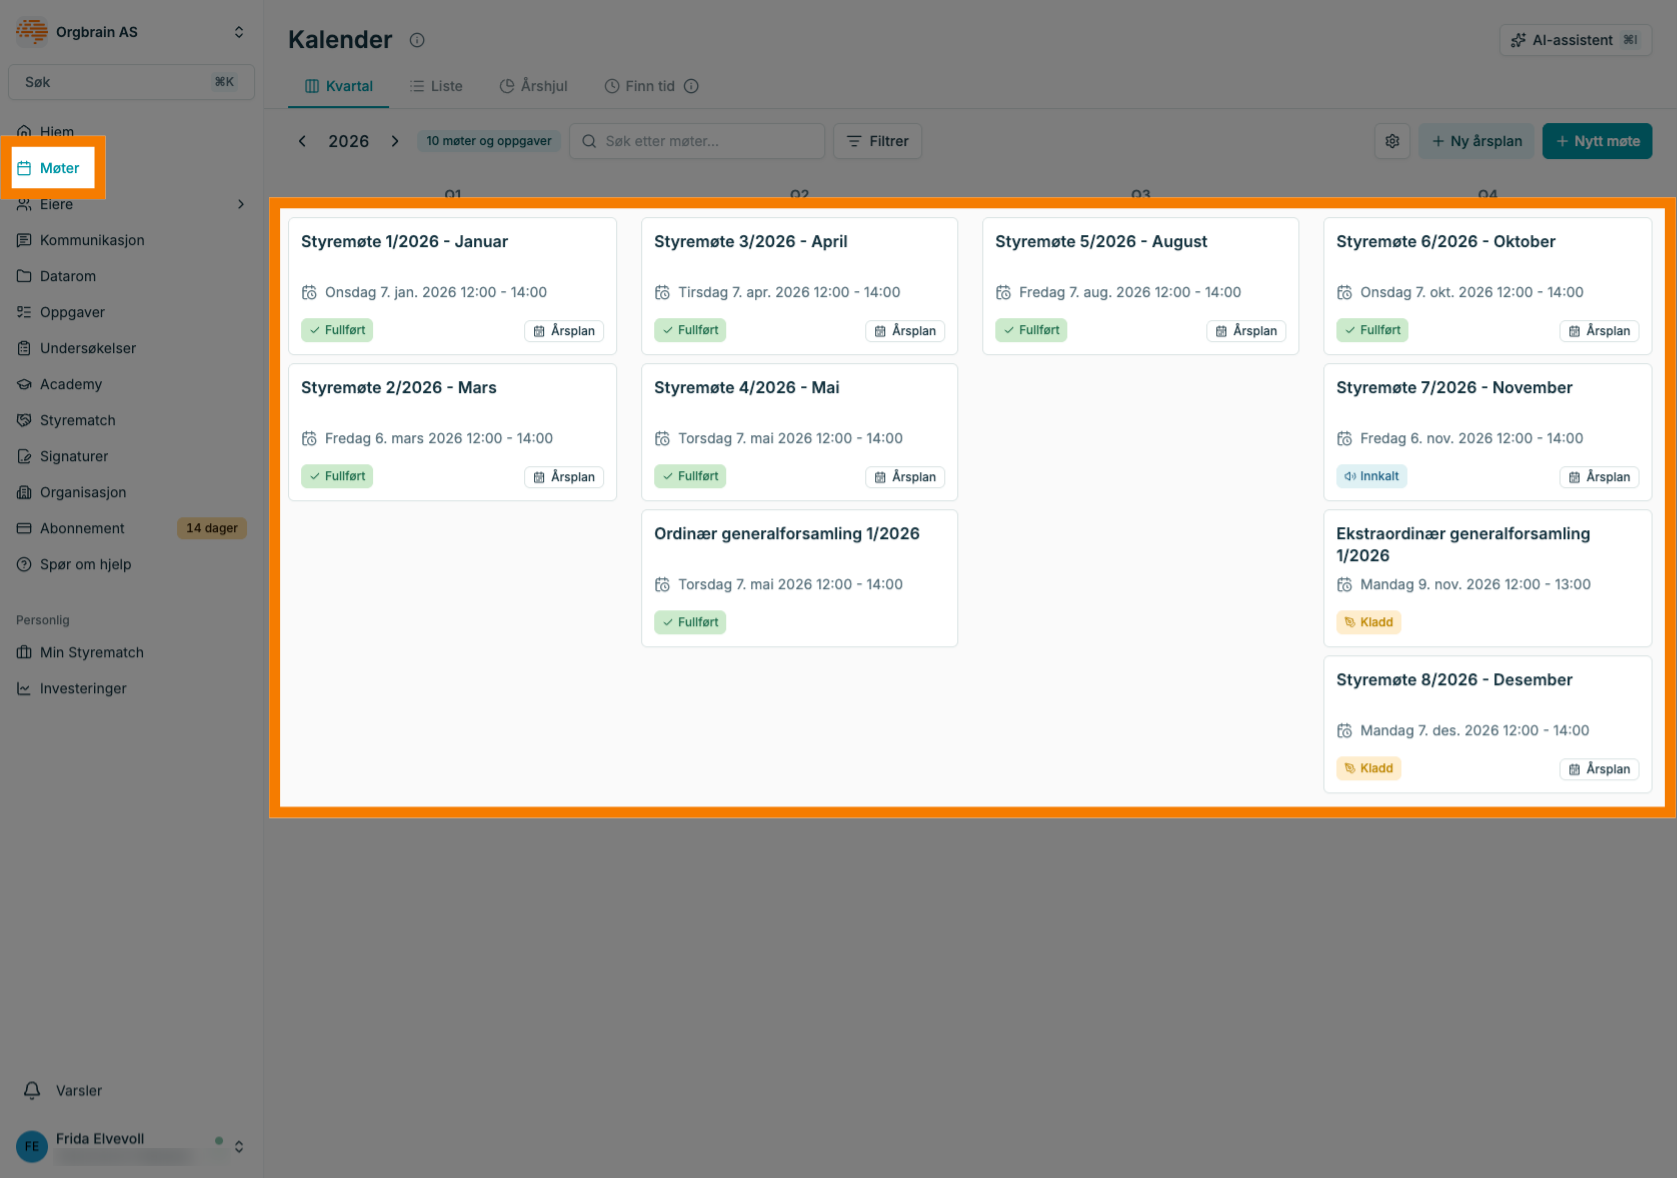Switch to the Liste tab
Viewport: 1677px width, 1178px height.
coord(436,86)
